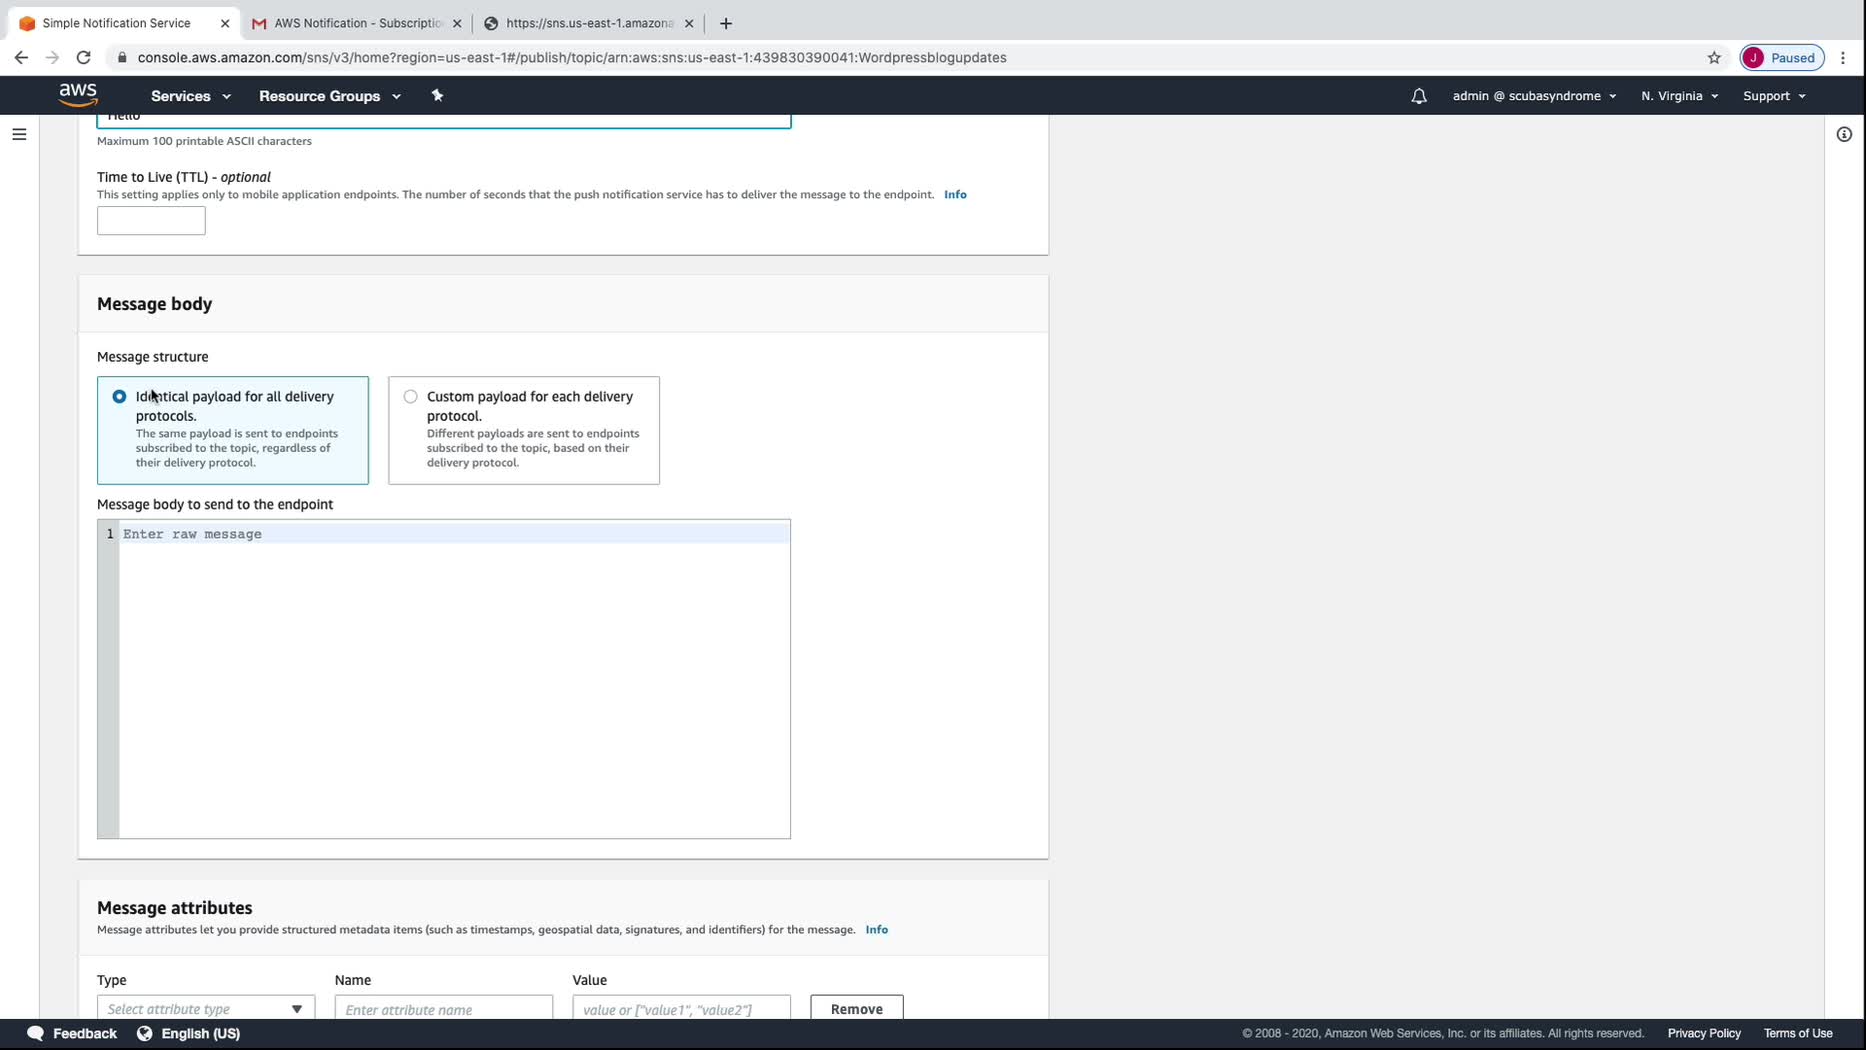The width and height of the screenshot is (1866, 1050).
Task: Close the Simple Notification Service tab
Action: click(x=225, y=23)
